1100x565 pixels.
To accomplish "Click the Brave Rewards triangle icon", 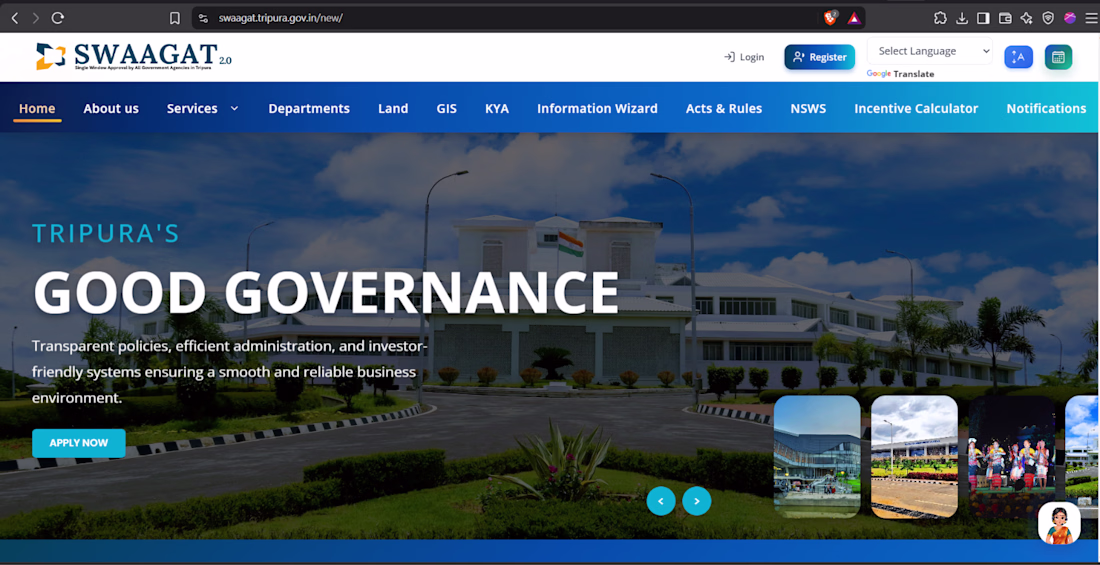I will 854,18.
